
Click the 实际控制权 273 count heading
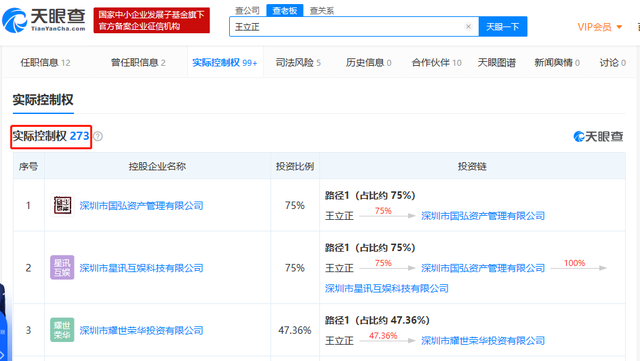(51, 136)
